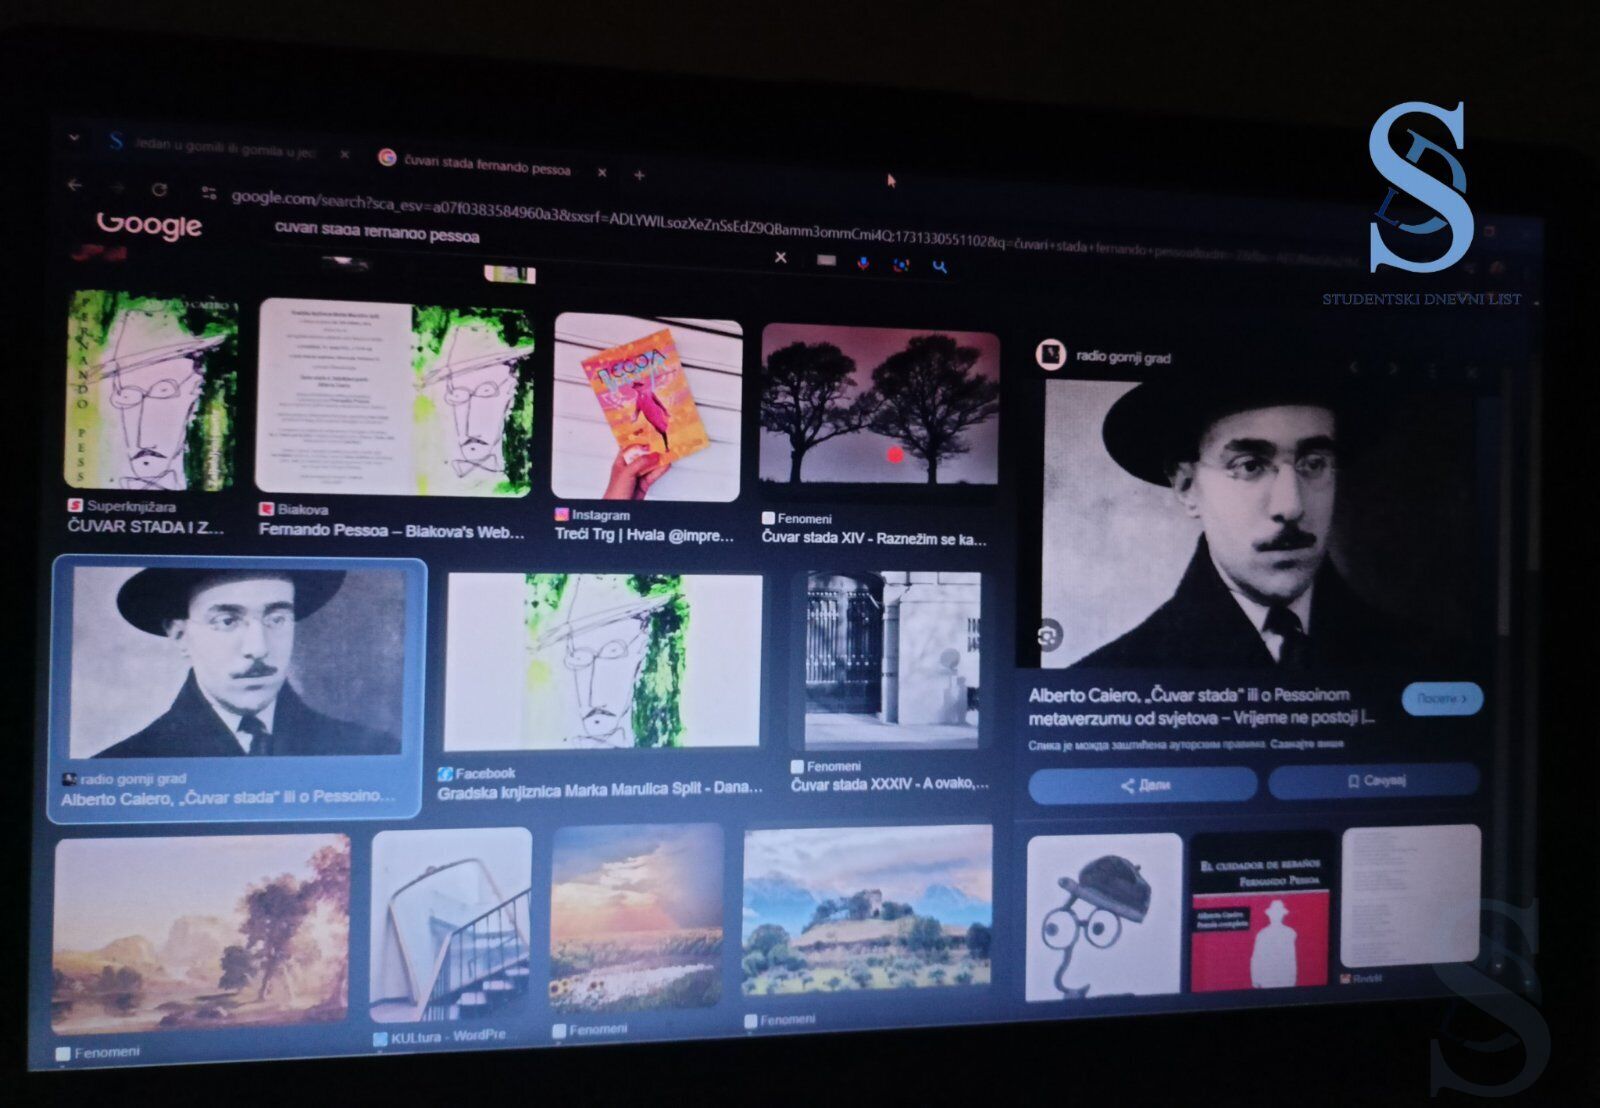Viewport: 1600px width, 1108px height.
Task: Start voice search with microphone icon
Action: [x=863, y=263]
